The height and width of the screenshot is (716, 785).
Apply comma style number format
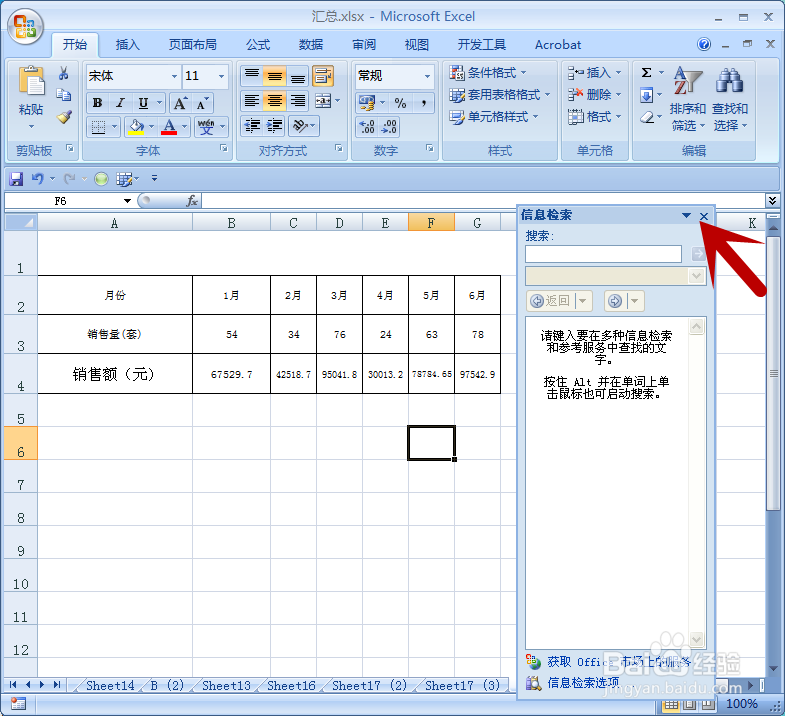(424, 103)
